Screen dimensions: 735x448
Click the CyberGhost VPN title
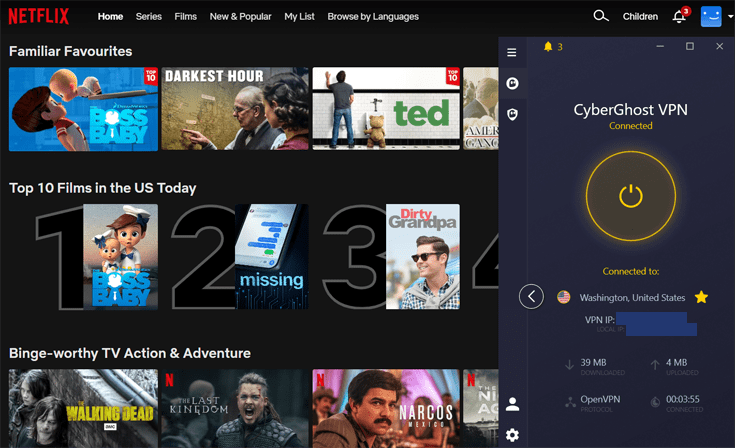tap(630, 110)
